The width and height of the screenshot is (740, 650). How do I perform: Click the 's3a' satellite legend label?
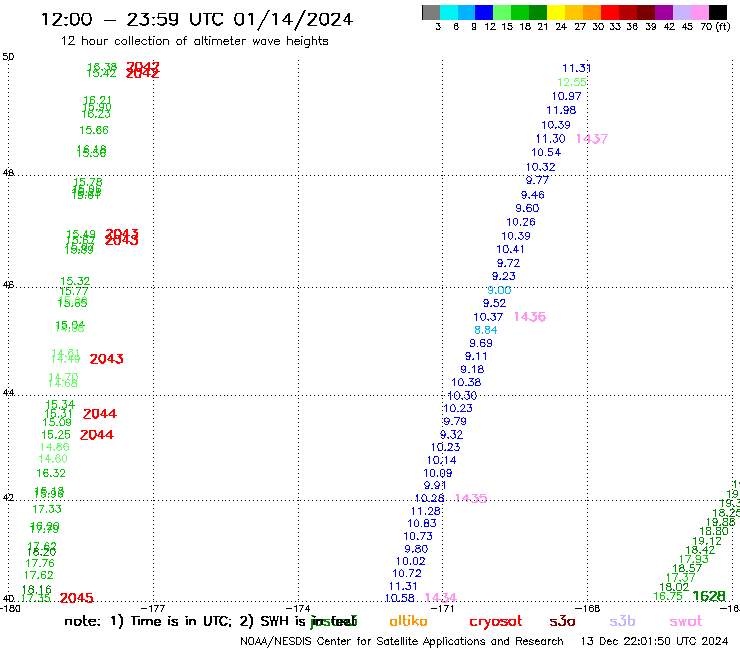562,621
